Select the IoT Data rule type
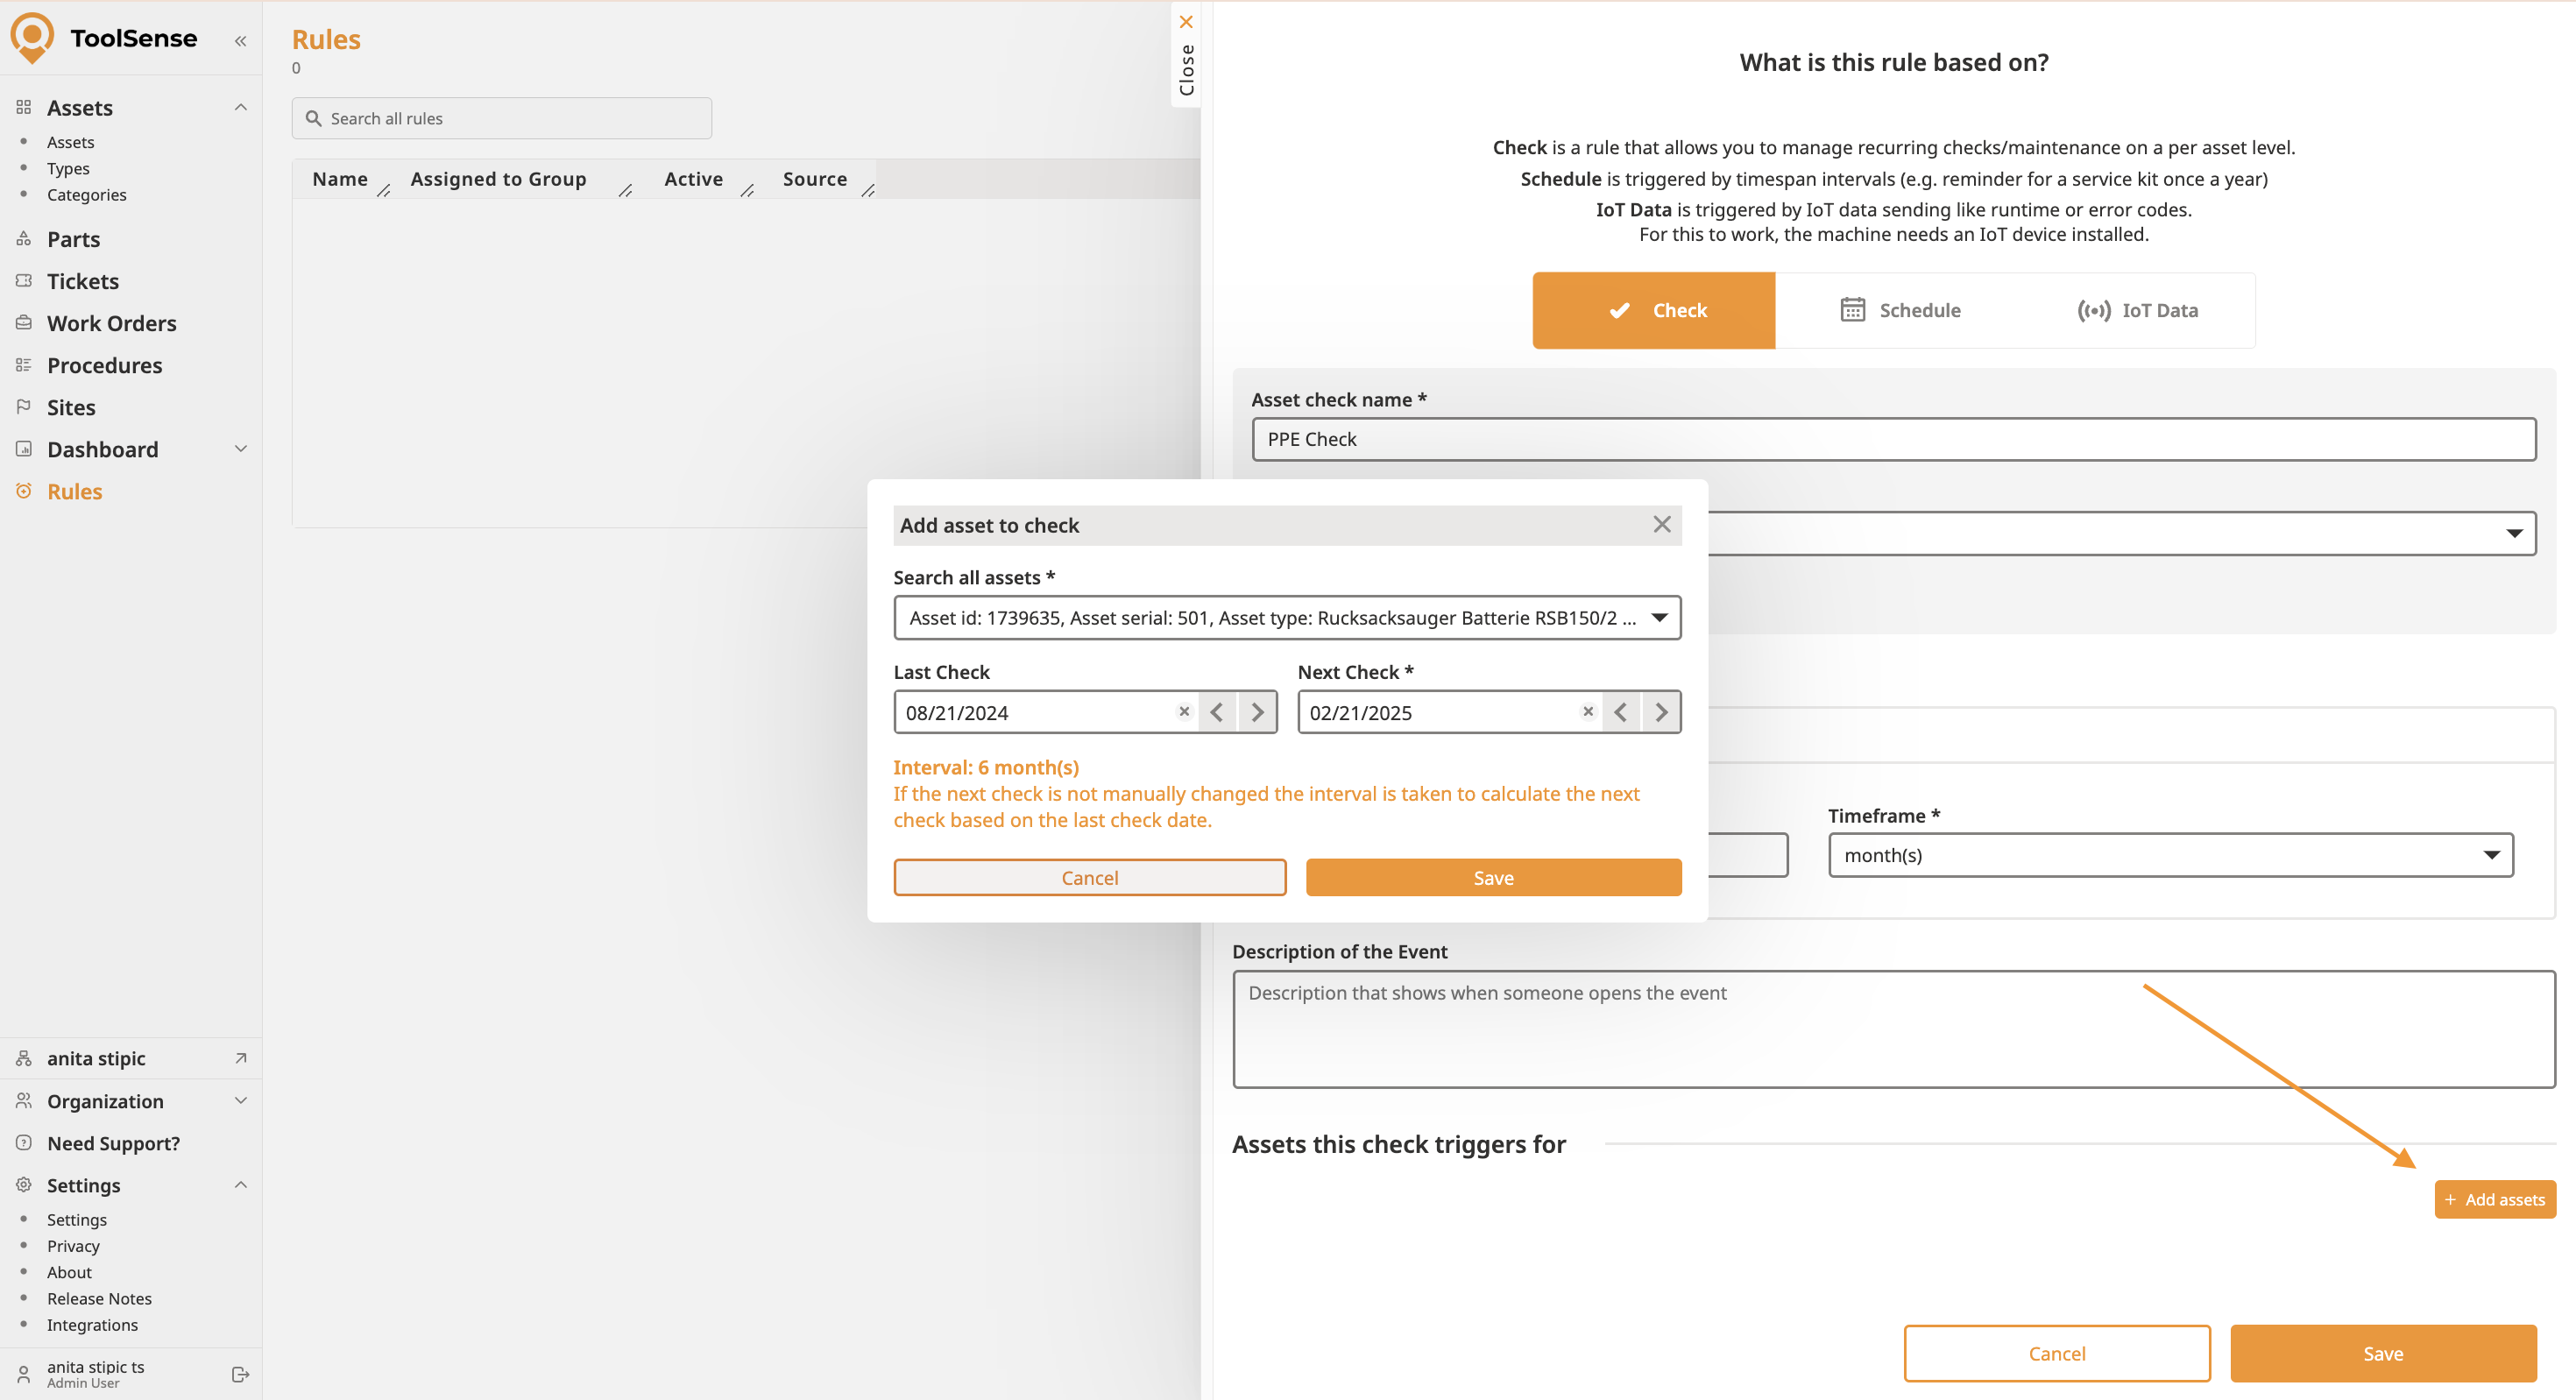Image resolution: width=2576 pixels, height=1400 pixels. (2137, 310)
